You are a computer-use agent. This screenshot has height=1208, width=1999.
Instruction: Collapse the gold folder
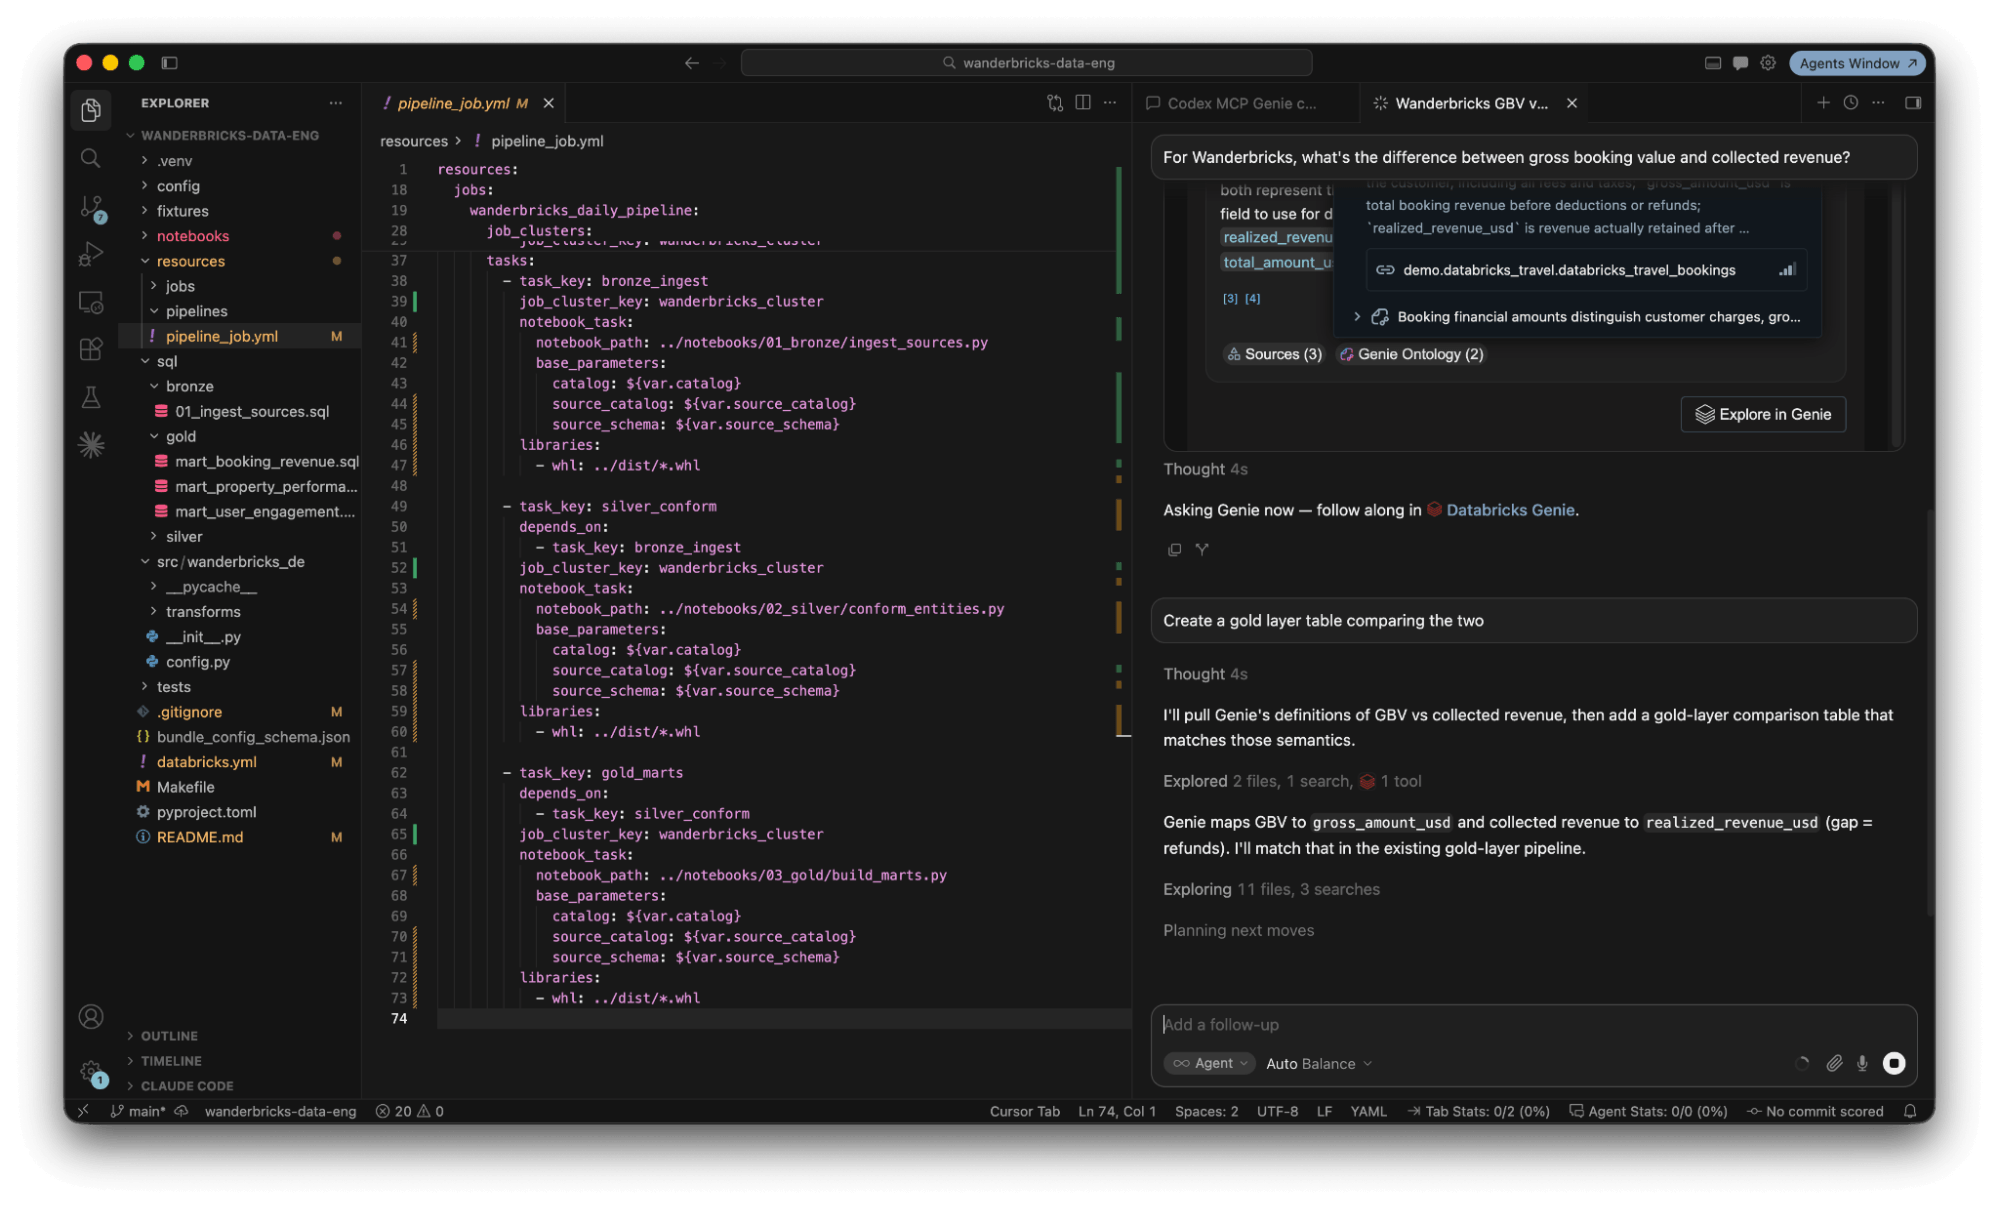tap(181, 436)
